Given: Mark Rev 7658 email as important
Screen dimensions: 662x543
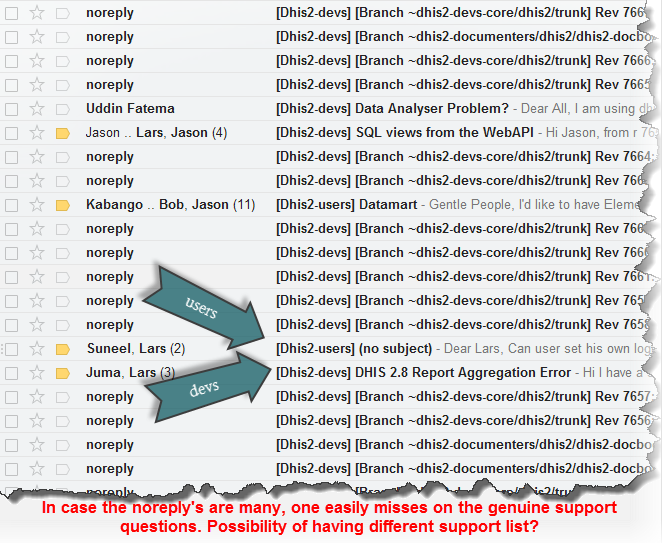Looking at the screenshot, I should pyautogui.click(x=62, y=325).
